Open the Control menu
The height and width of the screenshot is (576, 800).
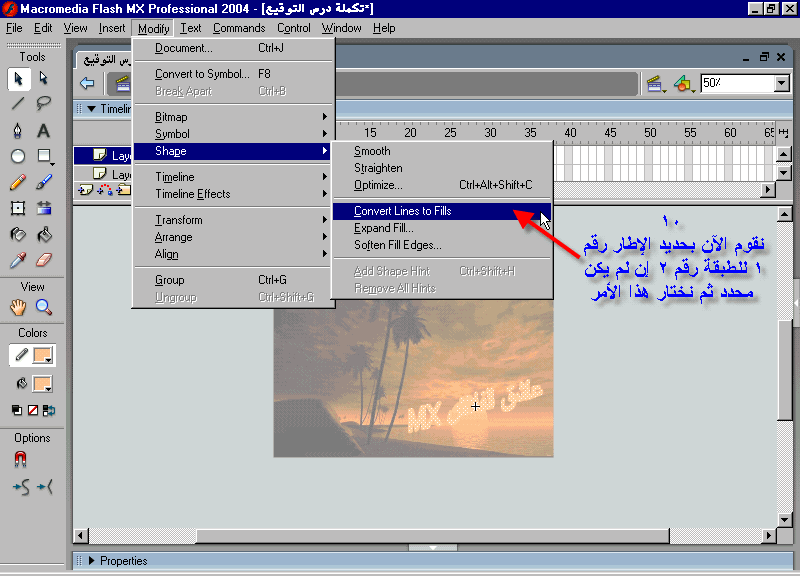point(294,28)
